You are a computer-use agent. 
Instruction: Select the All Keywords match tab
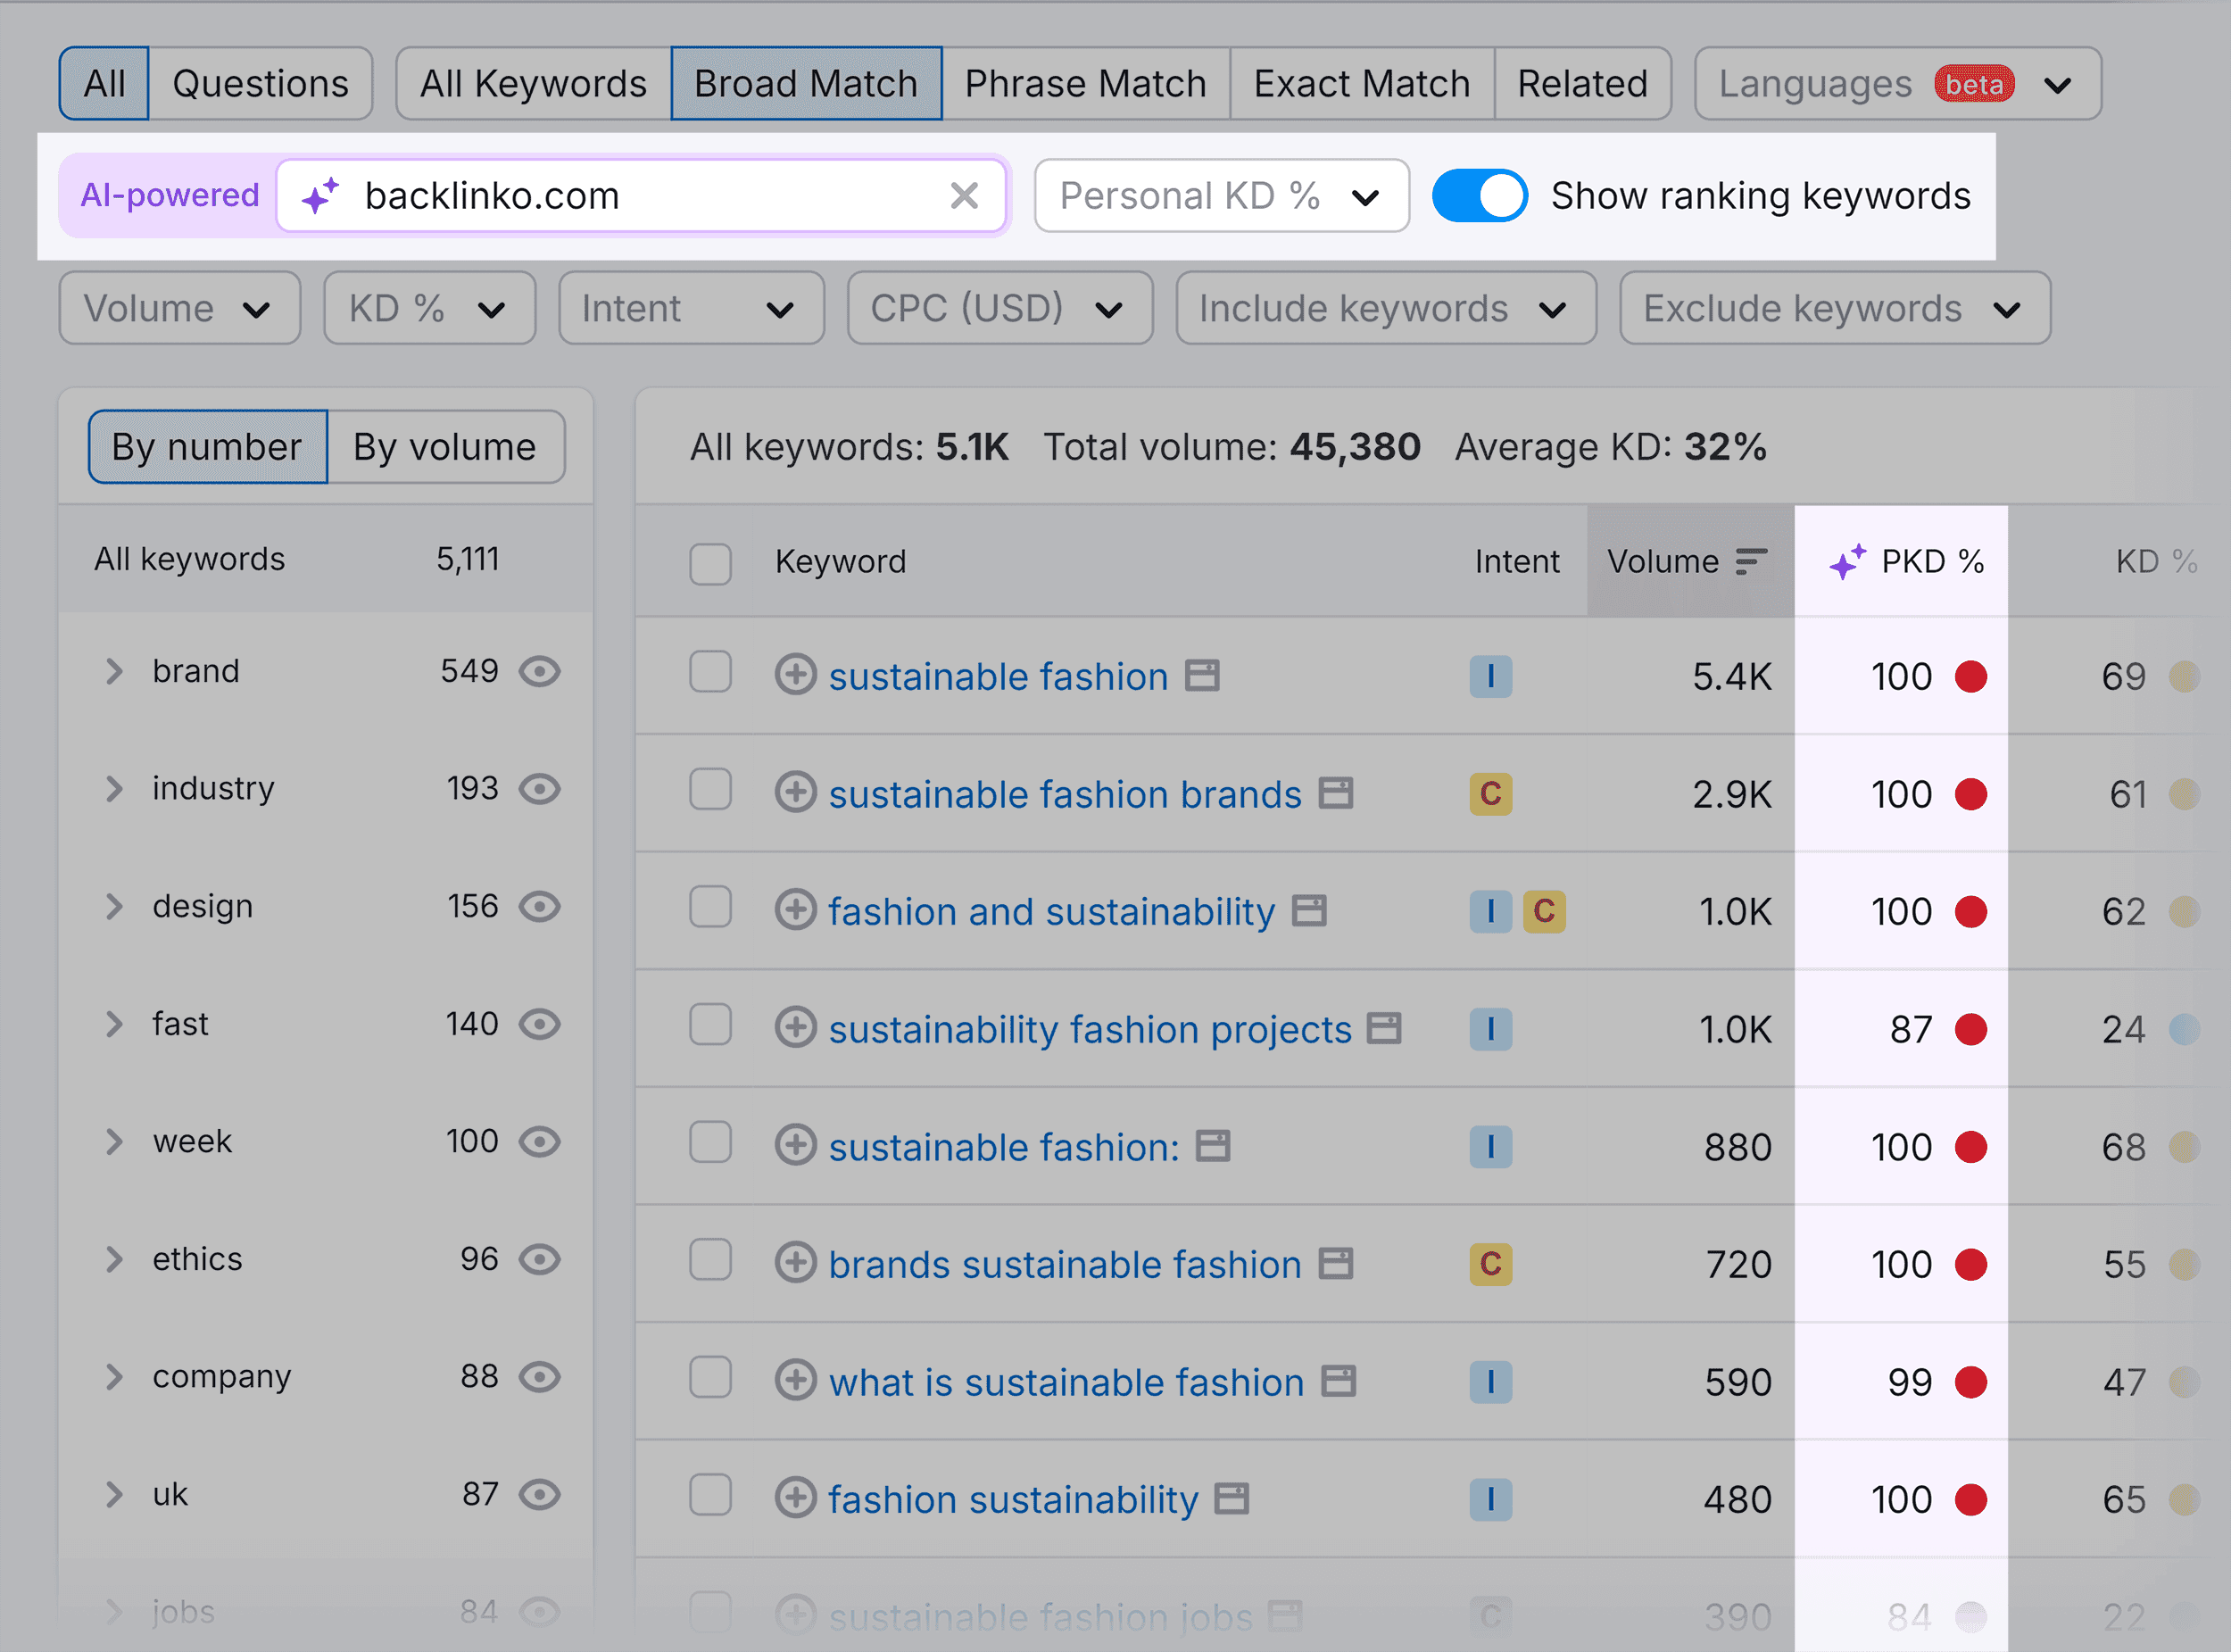[x=533, y=84]
